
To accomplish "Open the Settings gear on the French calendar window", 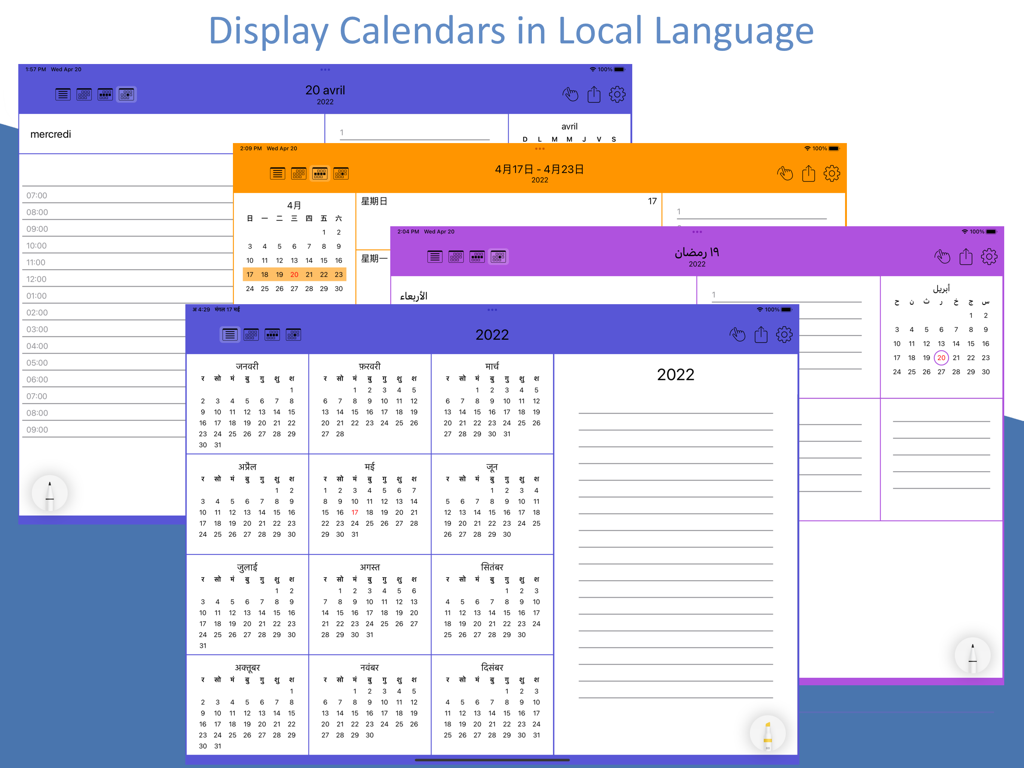I will [x=617, y=95].
